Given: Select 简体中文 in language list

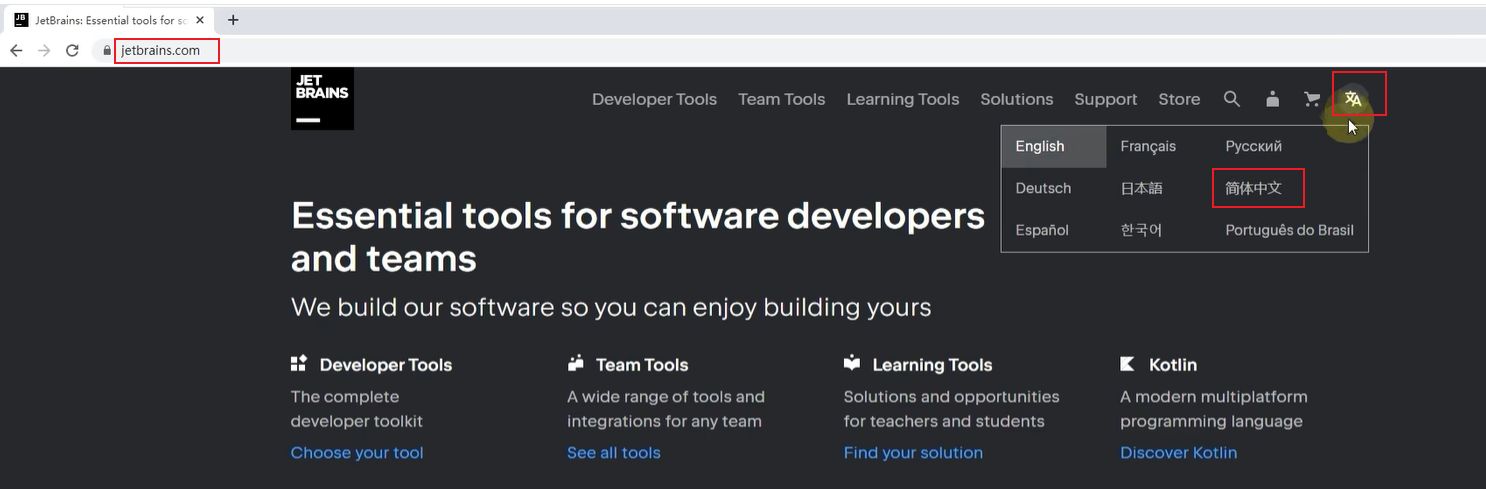Looking at the screenshot, I should coord(1253,188).
